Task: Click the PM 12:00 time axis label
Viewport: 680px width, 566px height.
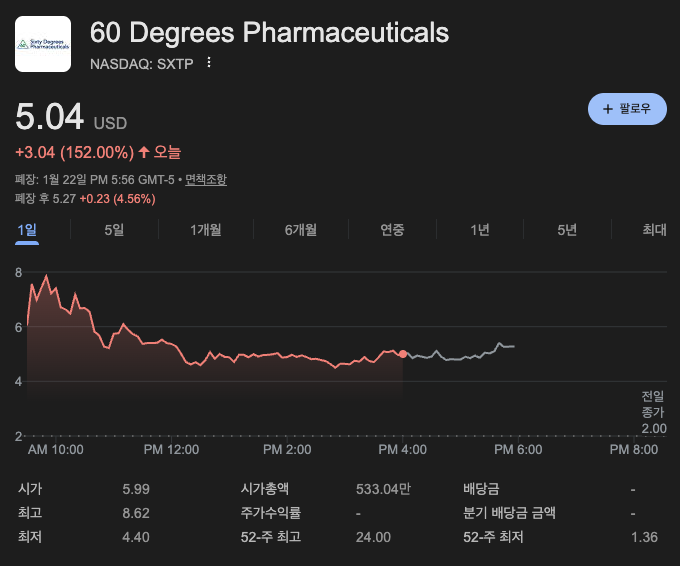Action: 171,450
